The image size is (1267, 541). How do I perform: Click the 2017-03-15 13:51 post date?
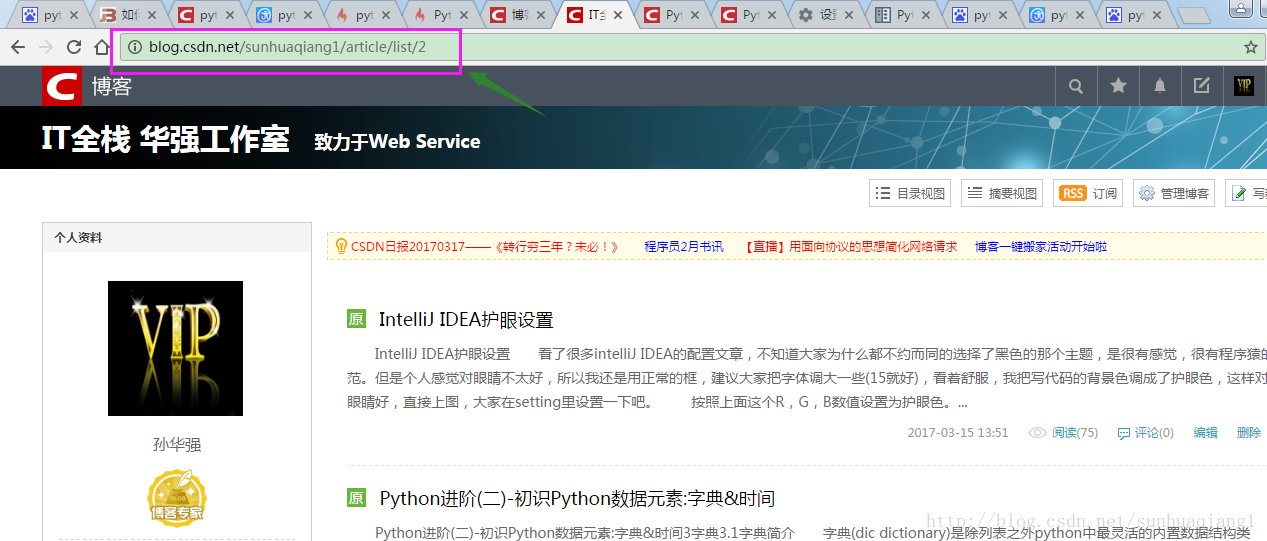958,433
